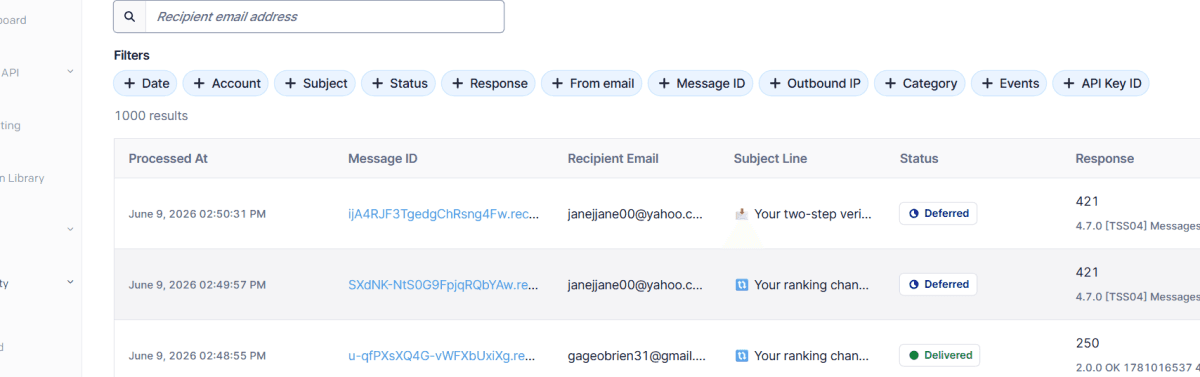
Task: Click the search magnifier icon
Action: (129, 16)
